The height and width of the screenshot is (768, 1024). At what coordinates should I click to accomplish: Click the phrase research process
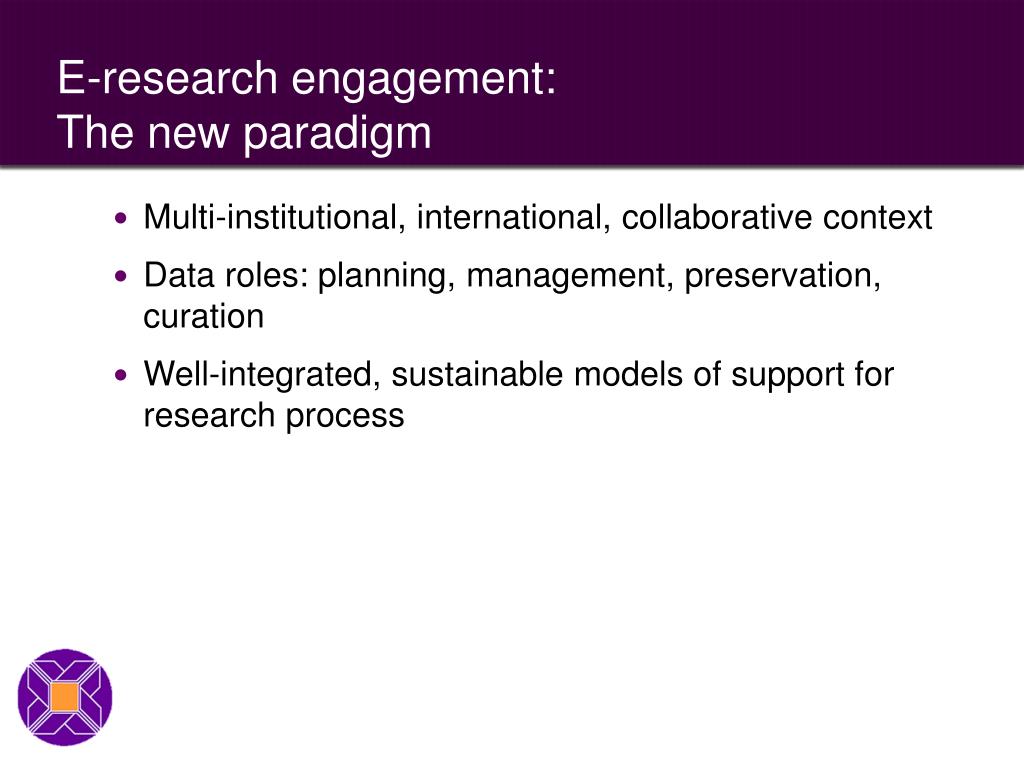click(274, 417)
